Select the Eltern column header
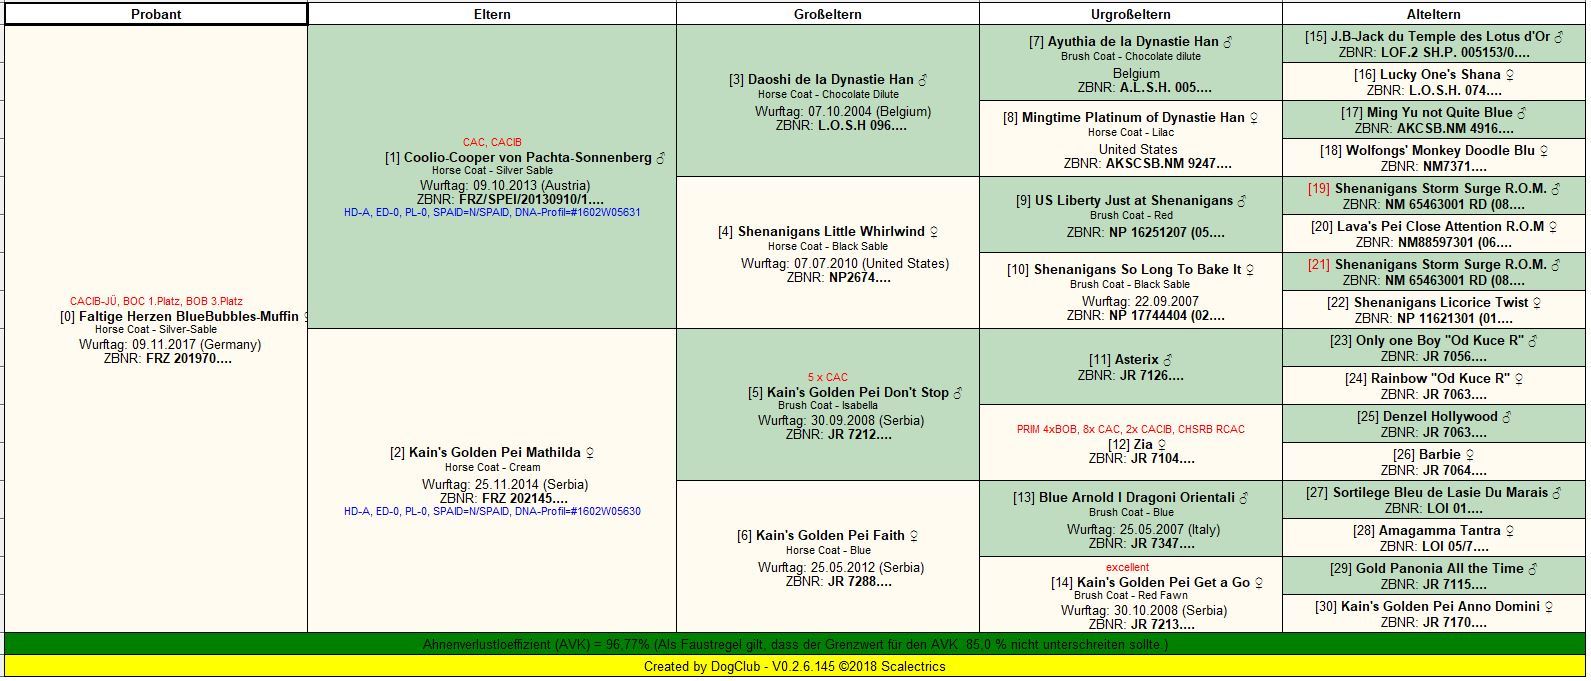Viewport: 1591px width, 681px height. (491, 14)
